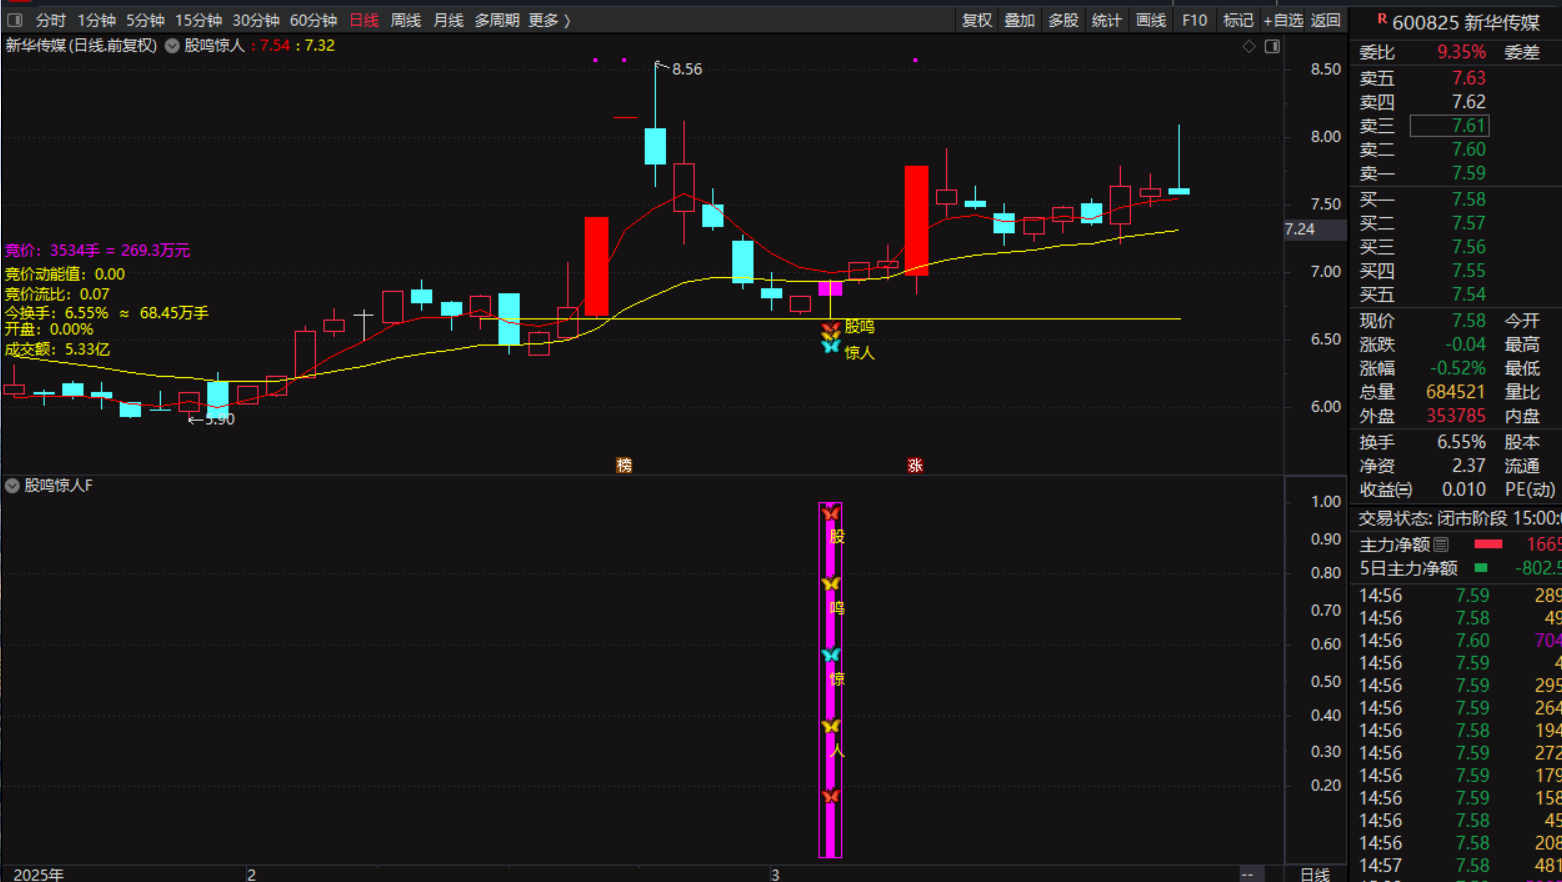
Task: Open the 主力净额 detail list icon
Action: [1441, 544]
